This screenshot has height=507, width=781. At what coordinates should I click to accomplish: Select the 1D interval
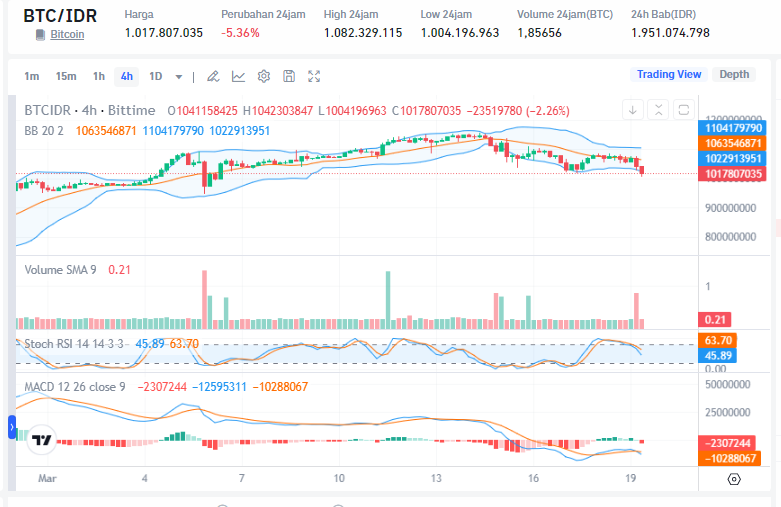tap(155, 76)
